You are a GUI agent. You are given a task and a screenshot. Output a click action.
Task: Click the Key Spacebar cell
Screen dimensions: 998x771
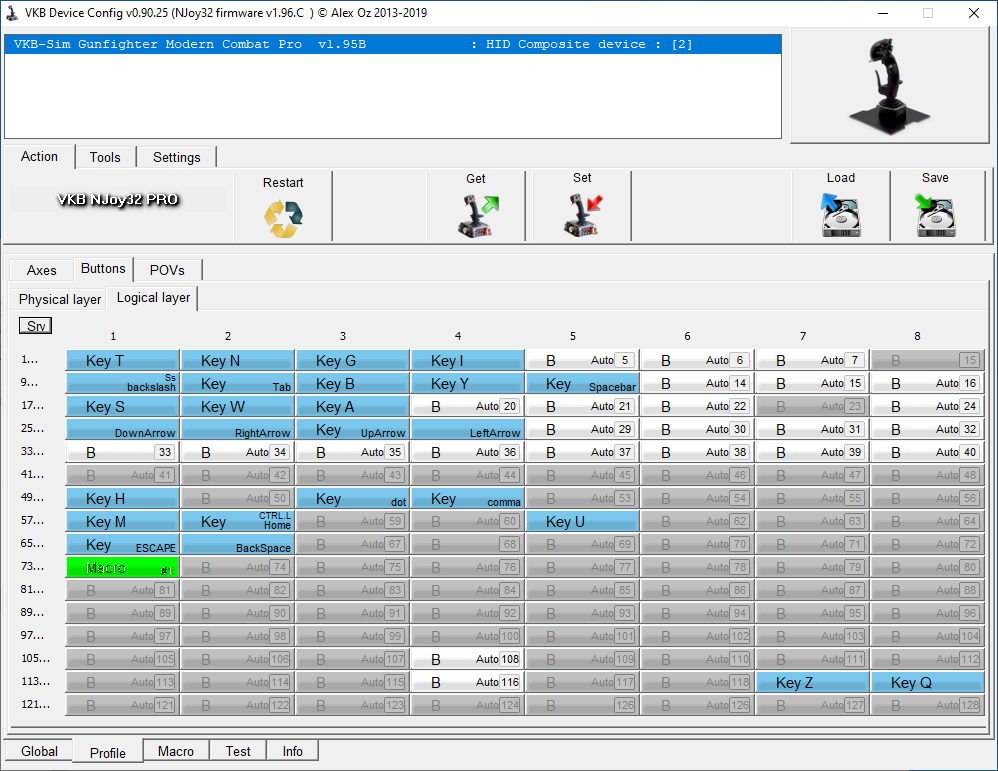click(x=582, y=383)
